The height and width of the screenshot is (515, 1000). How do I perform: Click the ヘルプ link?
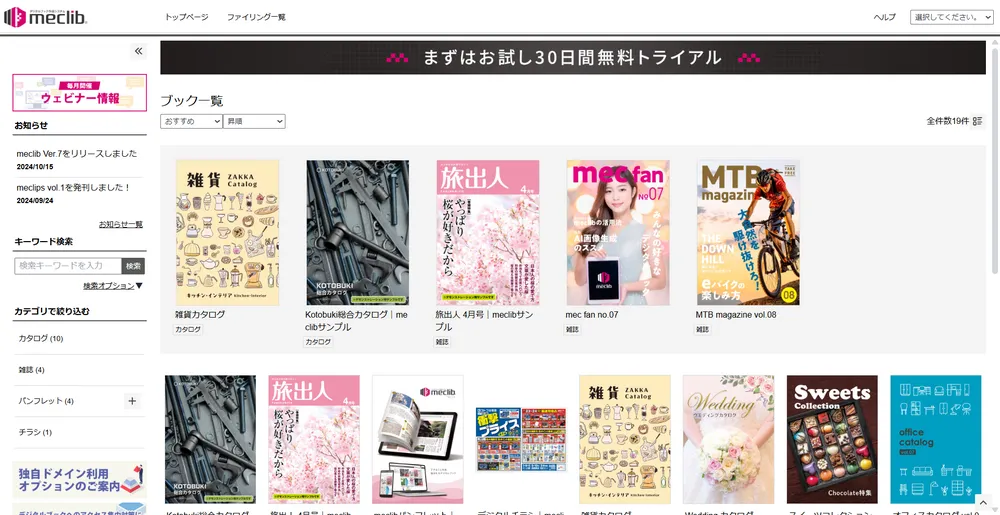point(884,18)
